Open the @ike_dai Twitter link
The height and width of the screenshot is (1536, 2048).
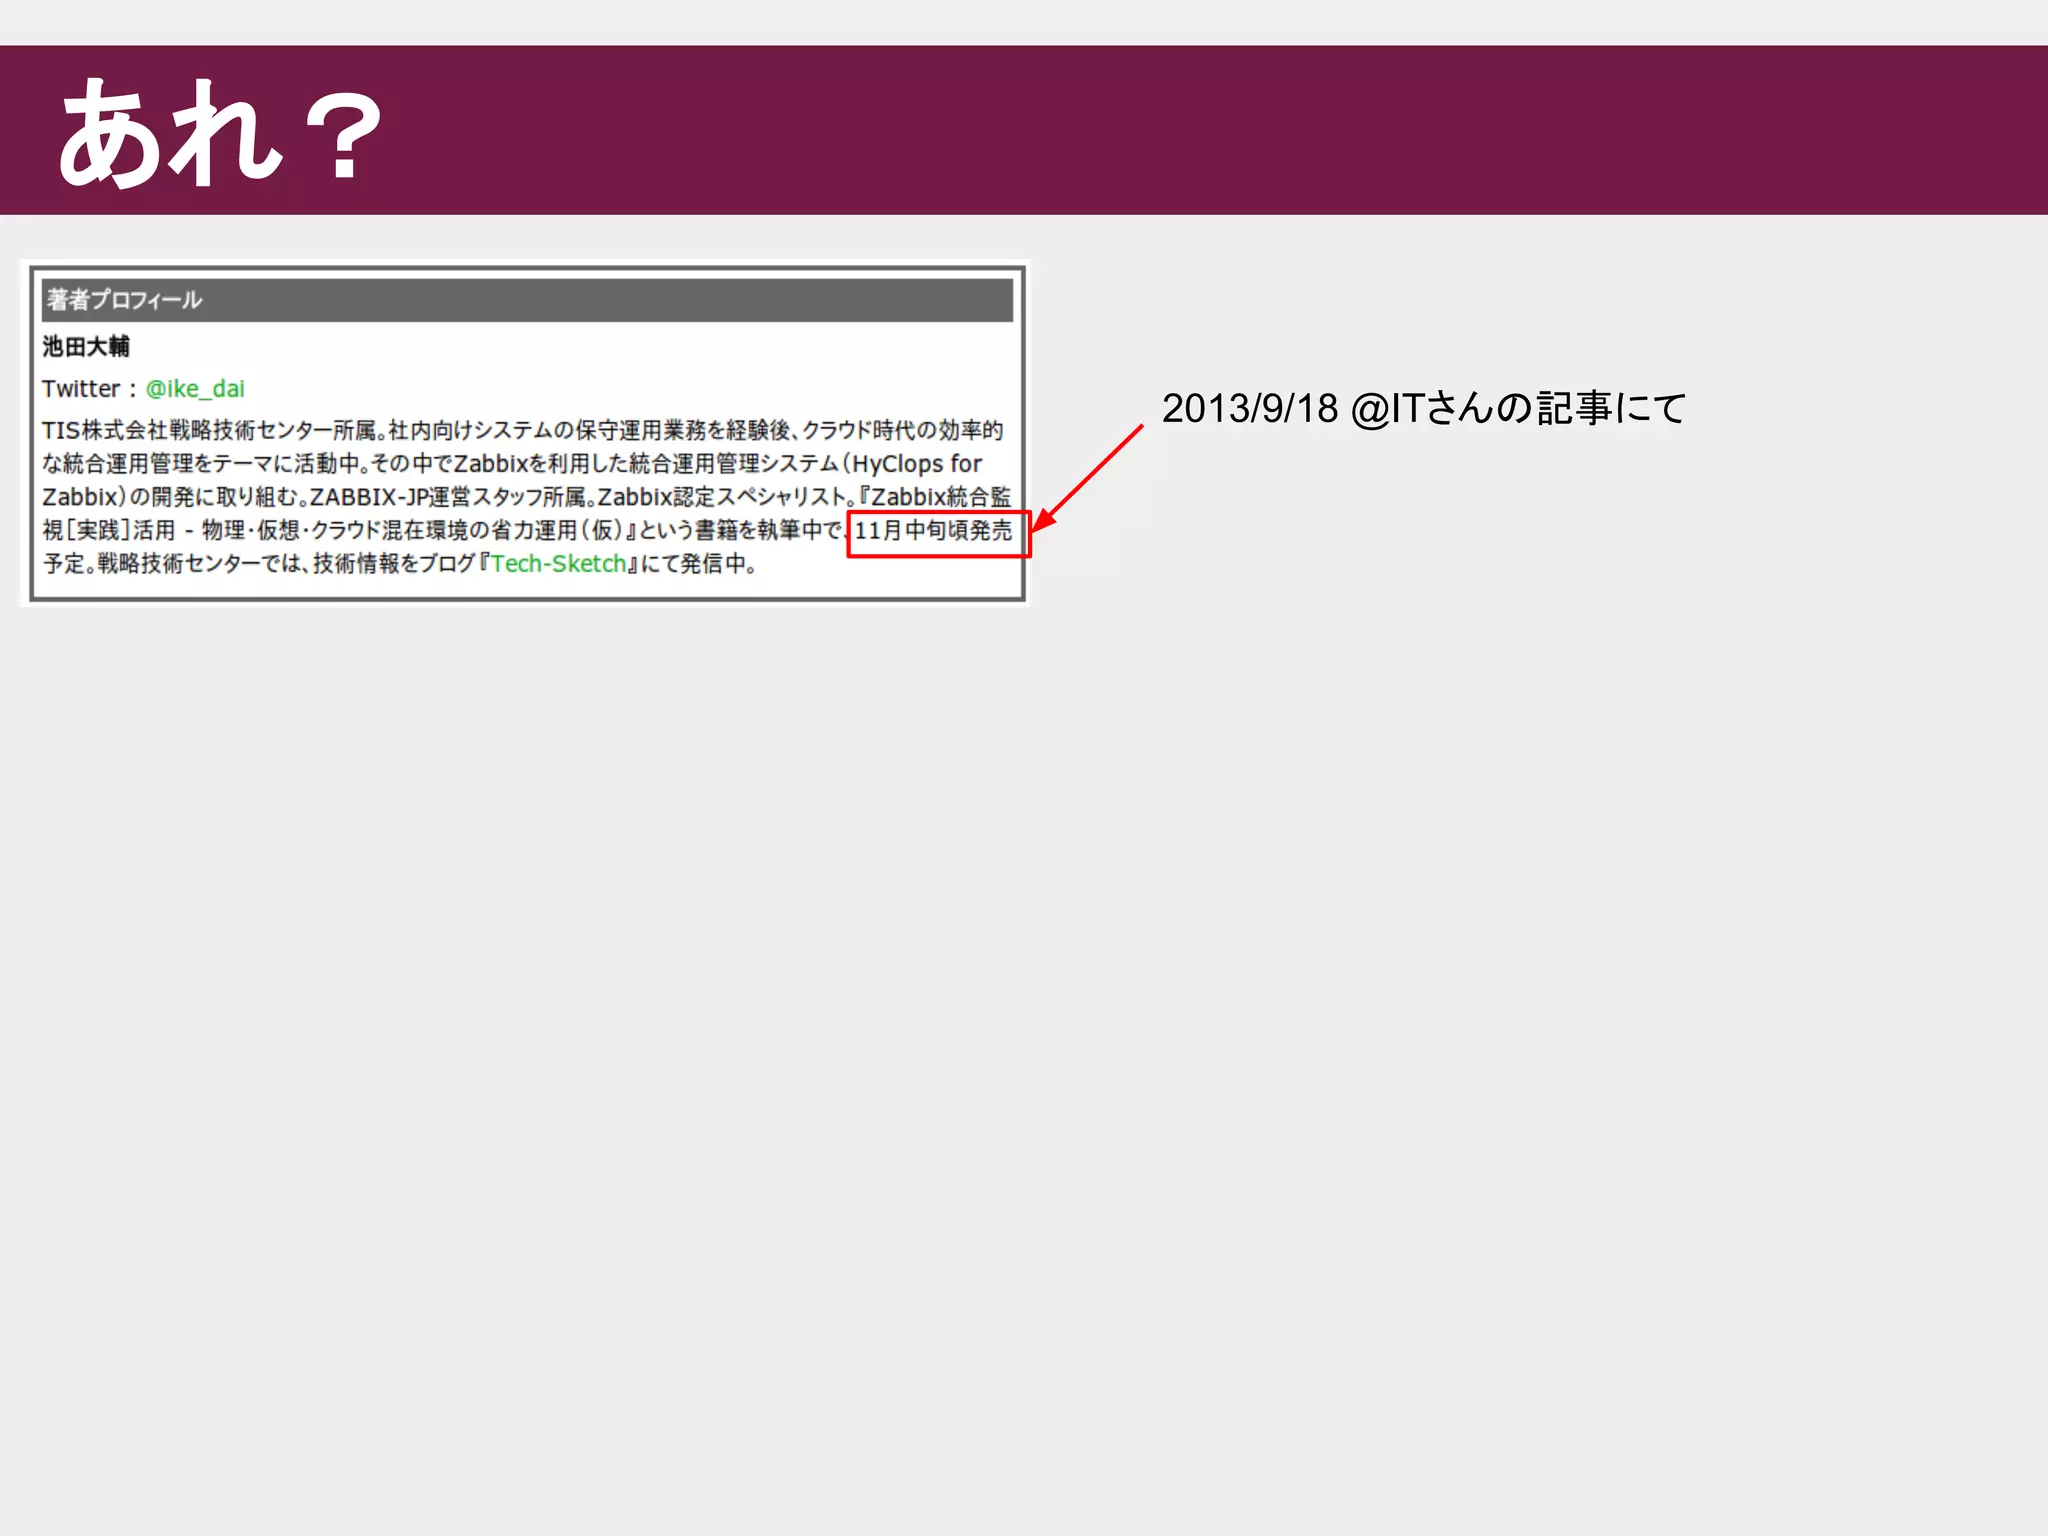(x=195, y=389)
